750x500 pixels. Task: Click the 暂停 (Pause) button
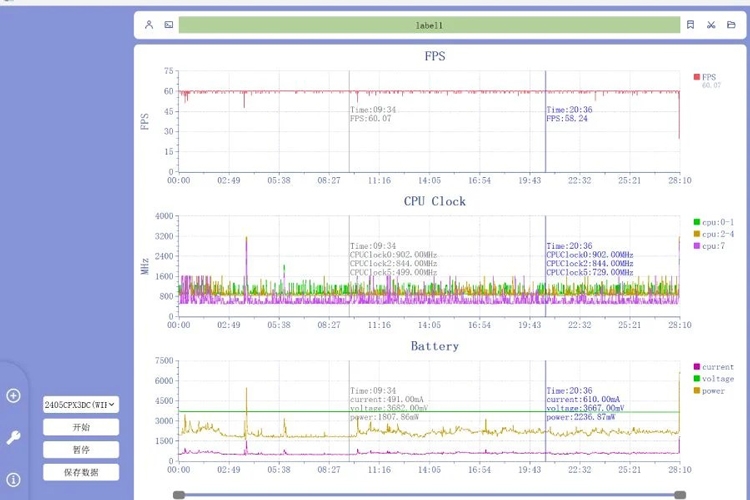80,450
